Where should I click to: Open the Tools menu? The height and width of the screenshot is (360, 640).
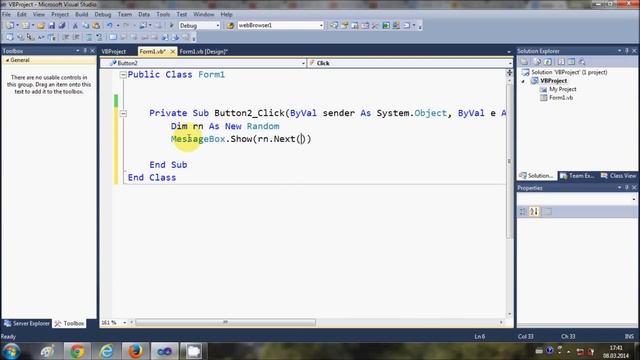(x=163, y=14)
